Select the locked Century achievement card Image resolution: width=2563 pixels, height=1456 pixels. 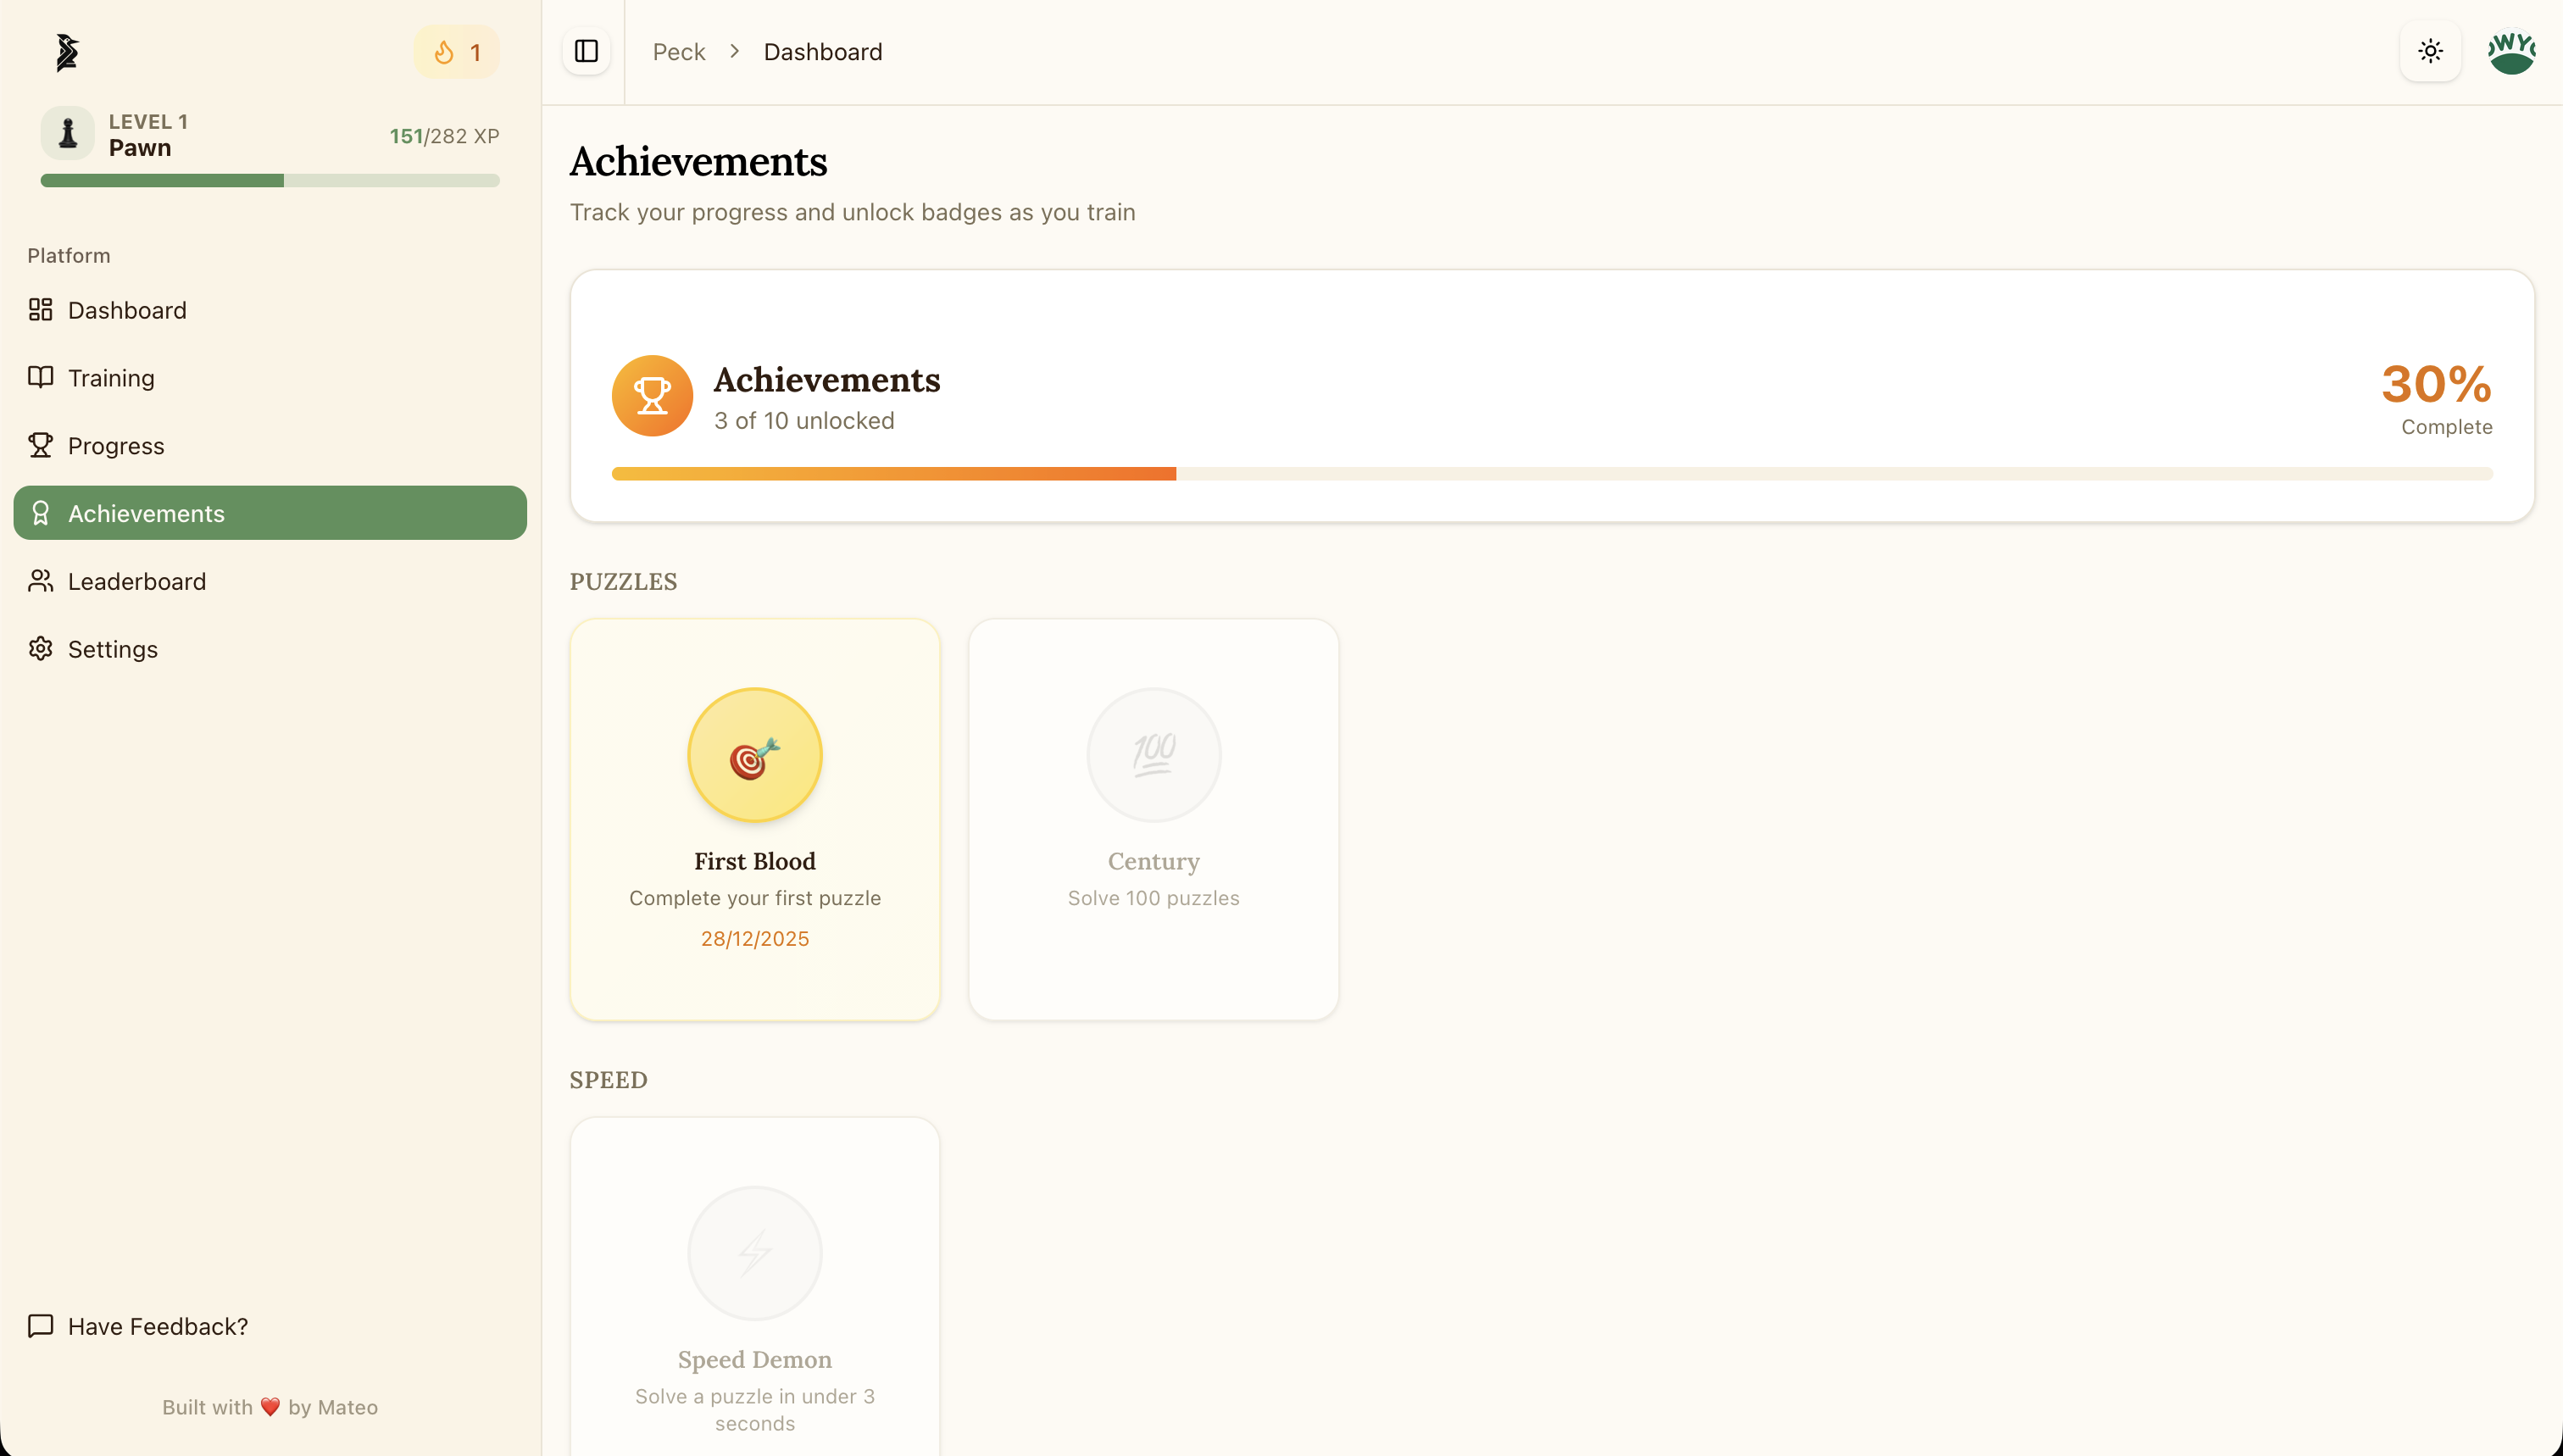point(1153,819)
